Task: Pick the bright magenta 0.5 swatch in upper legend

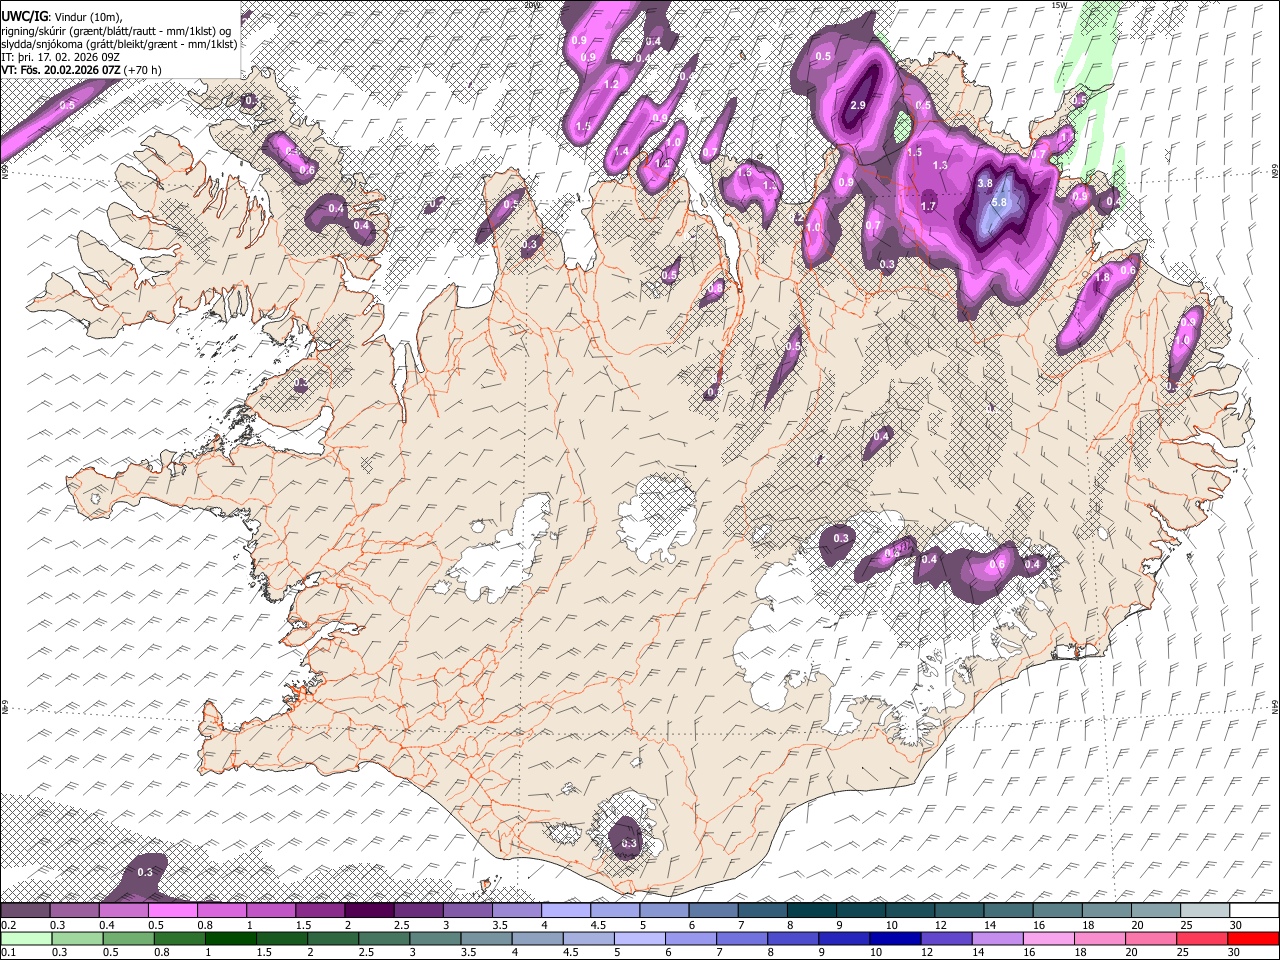Action: (172, 910)
